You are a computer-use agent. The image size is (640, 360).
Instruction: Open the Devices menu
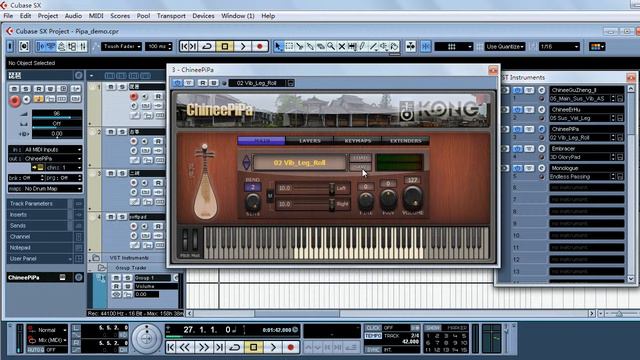tap(203, 16)
